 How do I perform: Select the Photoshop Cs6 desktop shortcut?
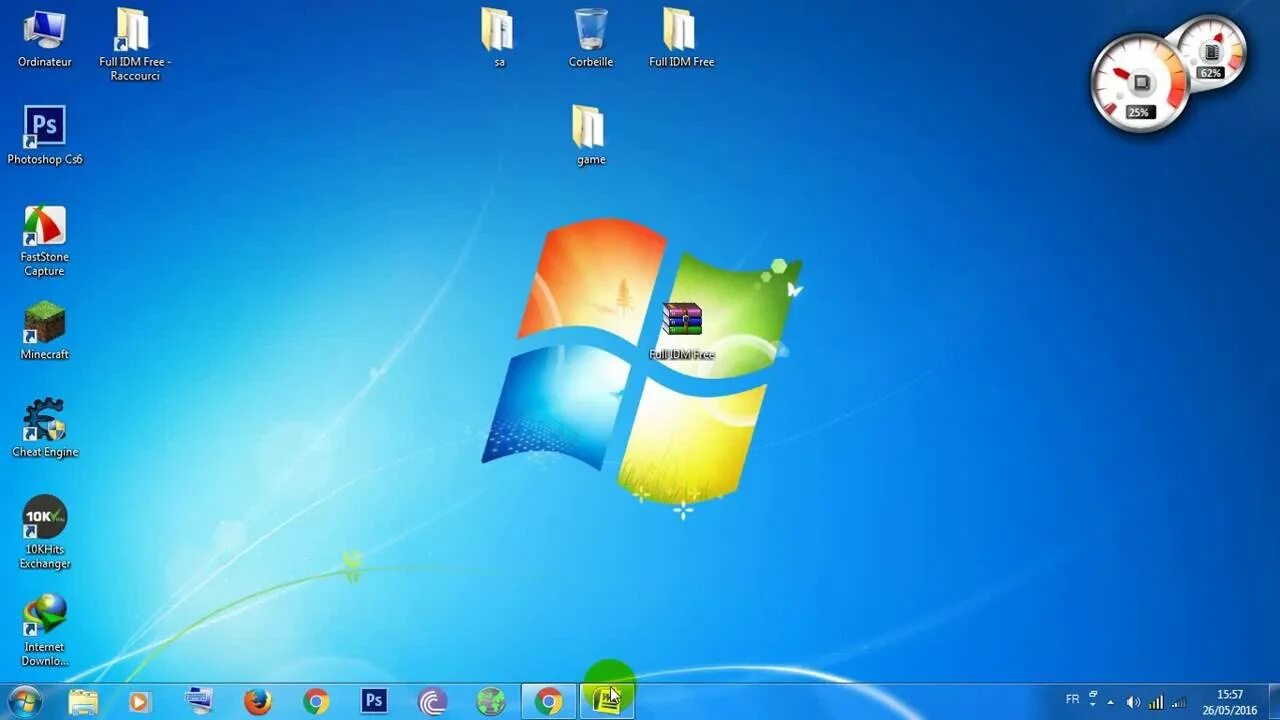click(45, 135)
